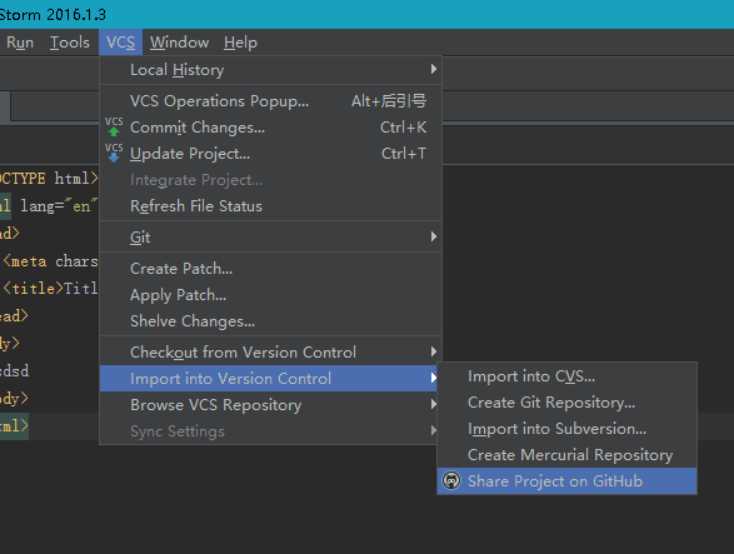Viewport: 734px width, 554px height.
Task: Click the 'dsd' text in editor
Action: click(15, 371)
